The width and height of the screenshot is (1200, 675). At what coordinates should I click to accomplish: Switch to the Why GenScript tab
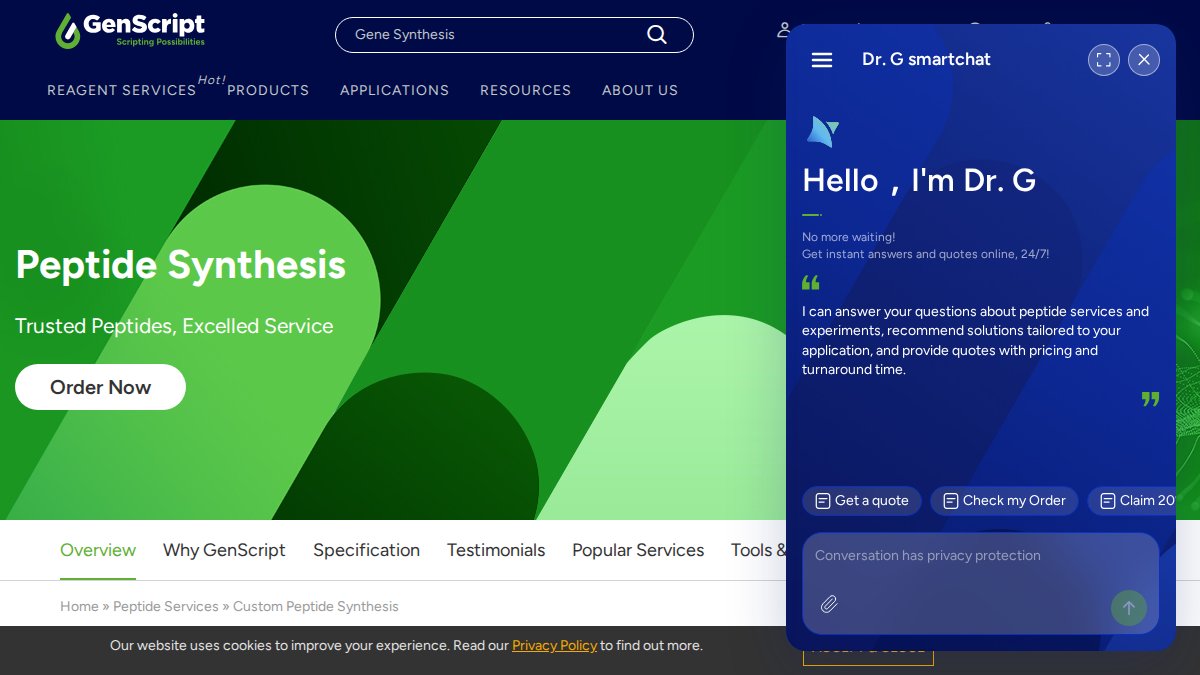coord(224,550)
